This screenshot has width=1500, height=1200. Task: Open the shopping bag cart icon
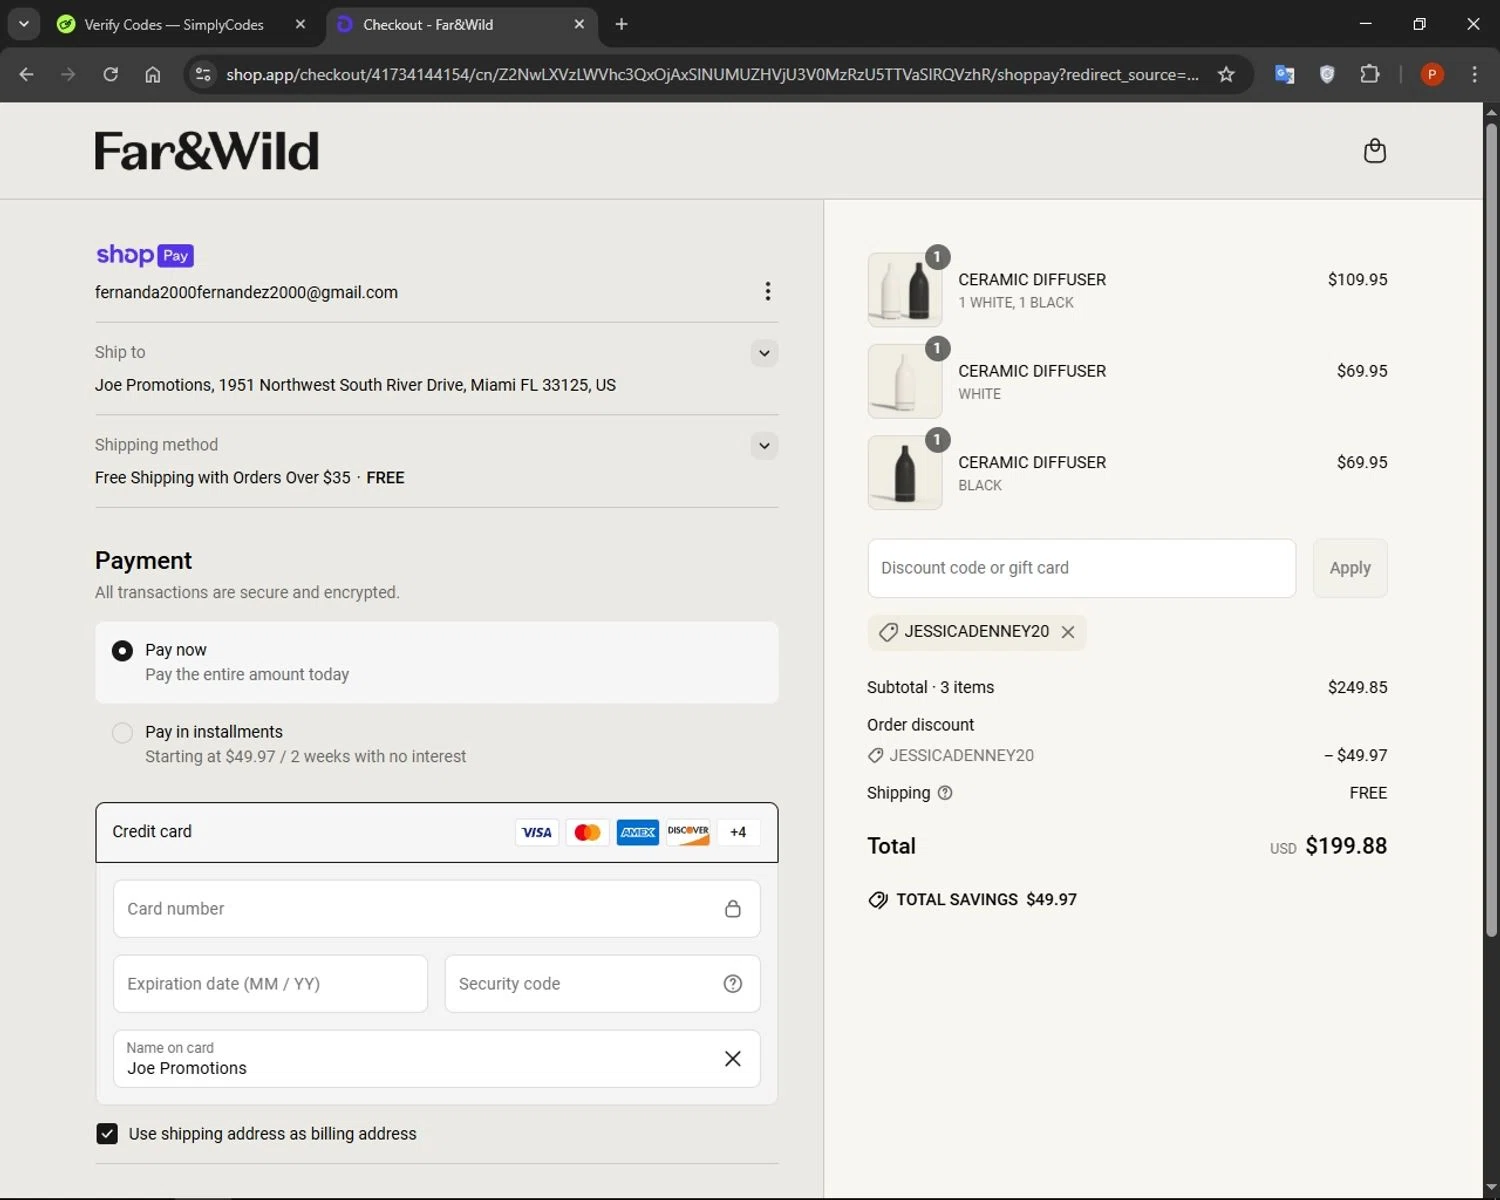1375,151
